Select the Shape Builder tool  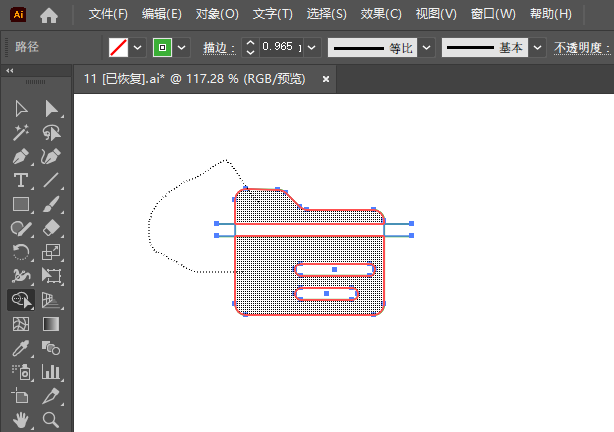21,300
